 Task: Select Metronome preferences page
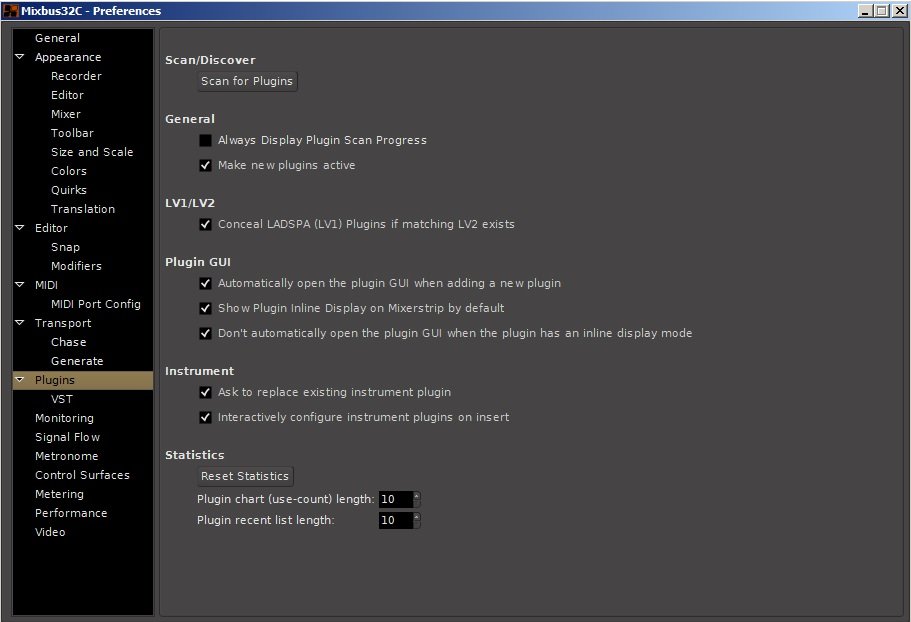tap(66, 456)
